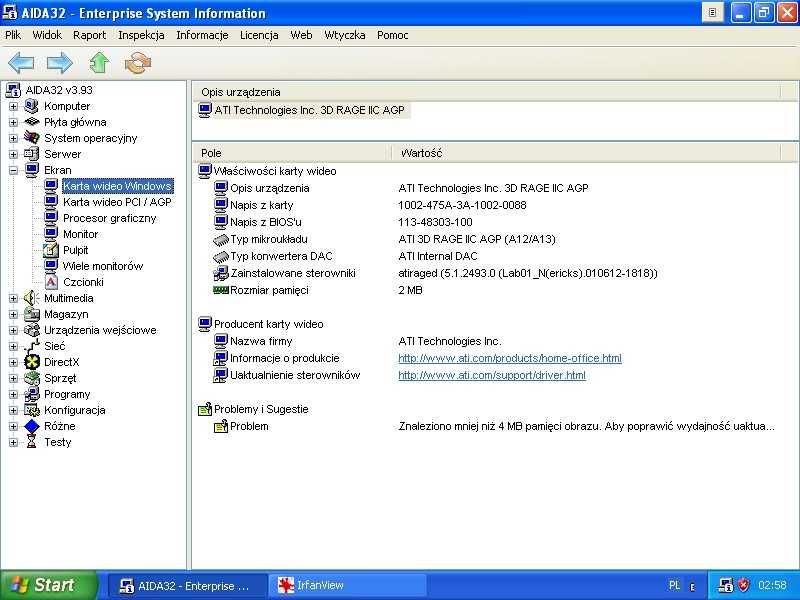Click the Multimedia speaker icon
This screenshot has width=800, height=600.
pos(32,298)
